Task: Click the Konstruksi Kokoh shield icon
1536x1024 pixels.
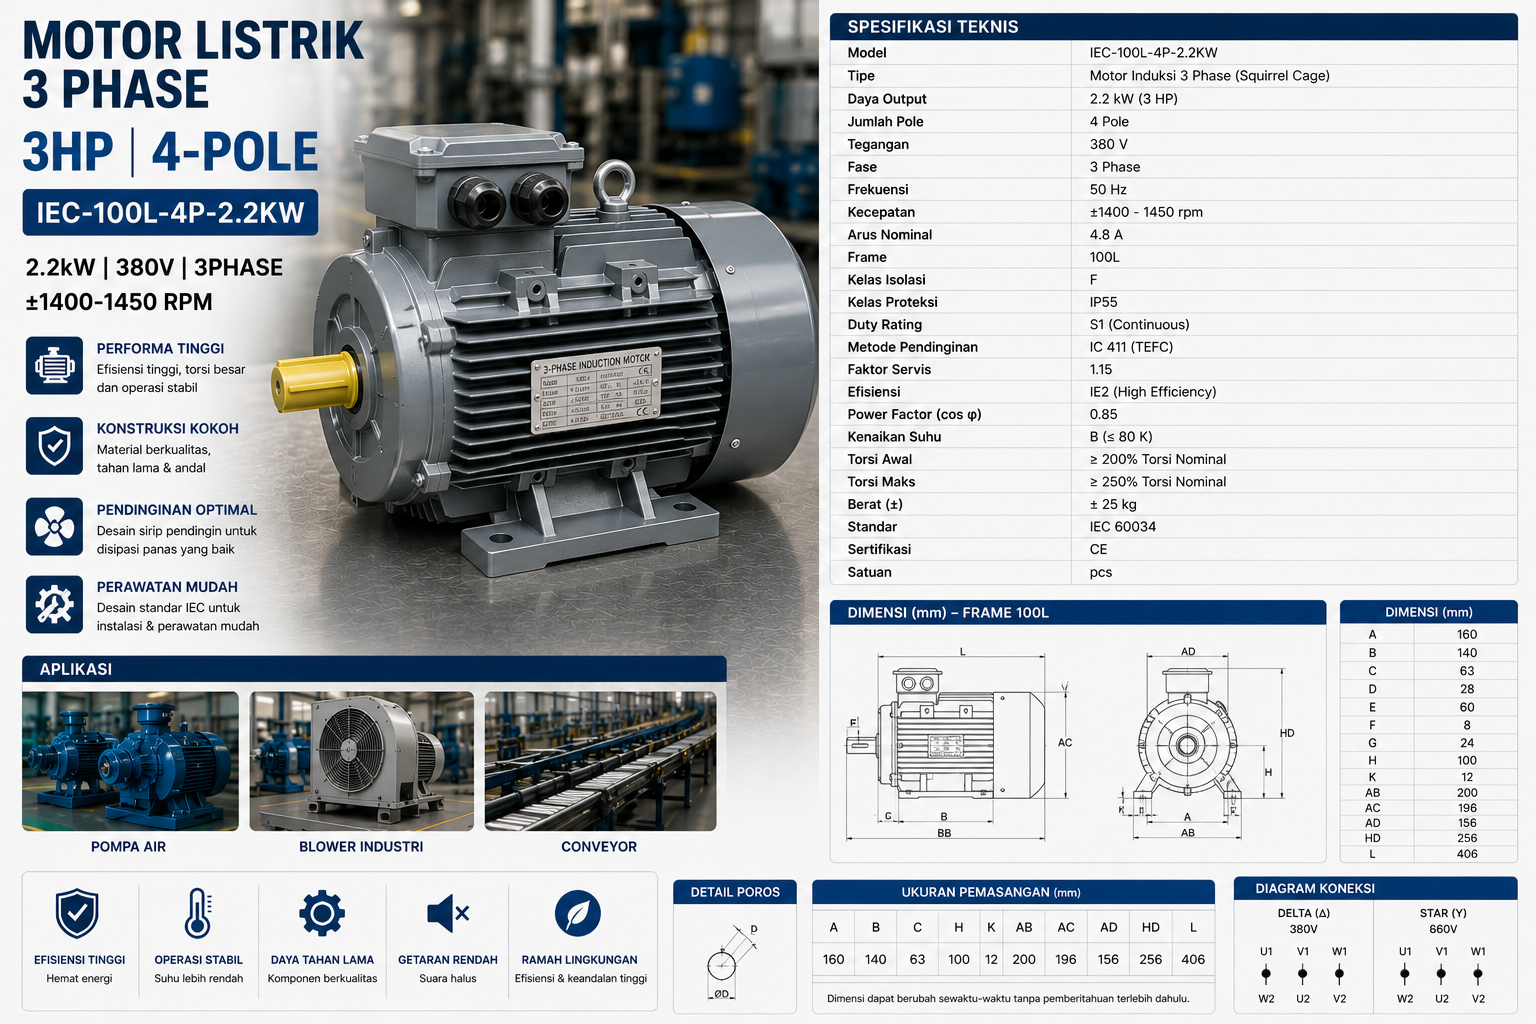Action: tap(54, 446)
